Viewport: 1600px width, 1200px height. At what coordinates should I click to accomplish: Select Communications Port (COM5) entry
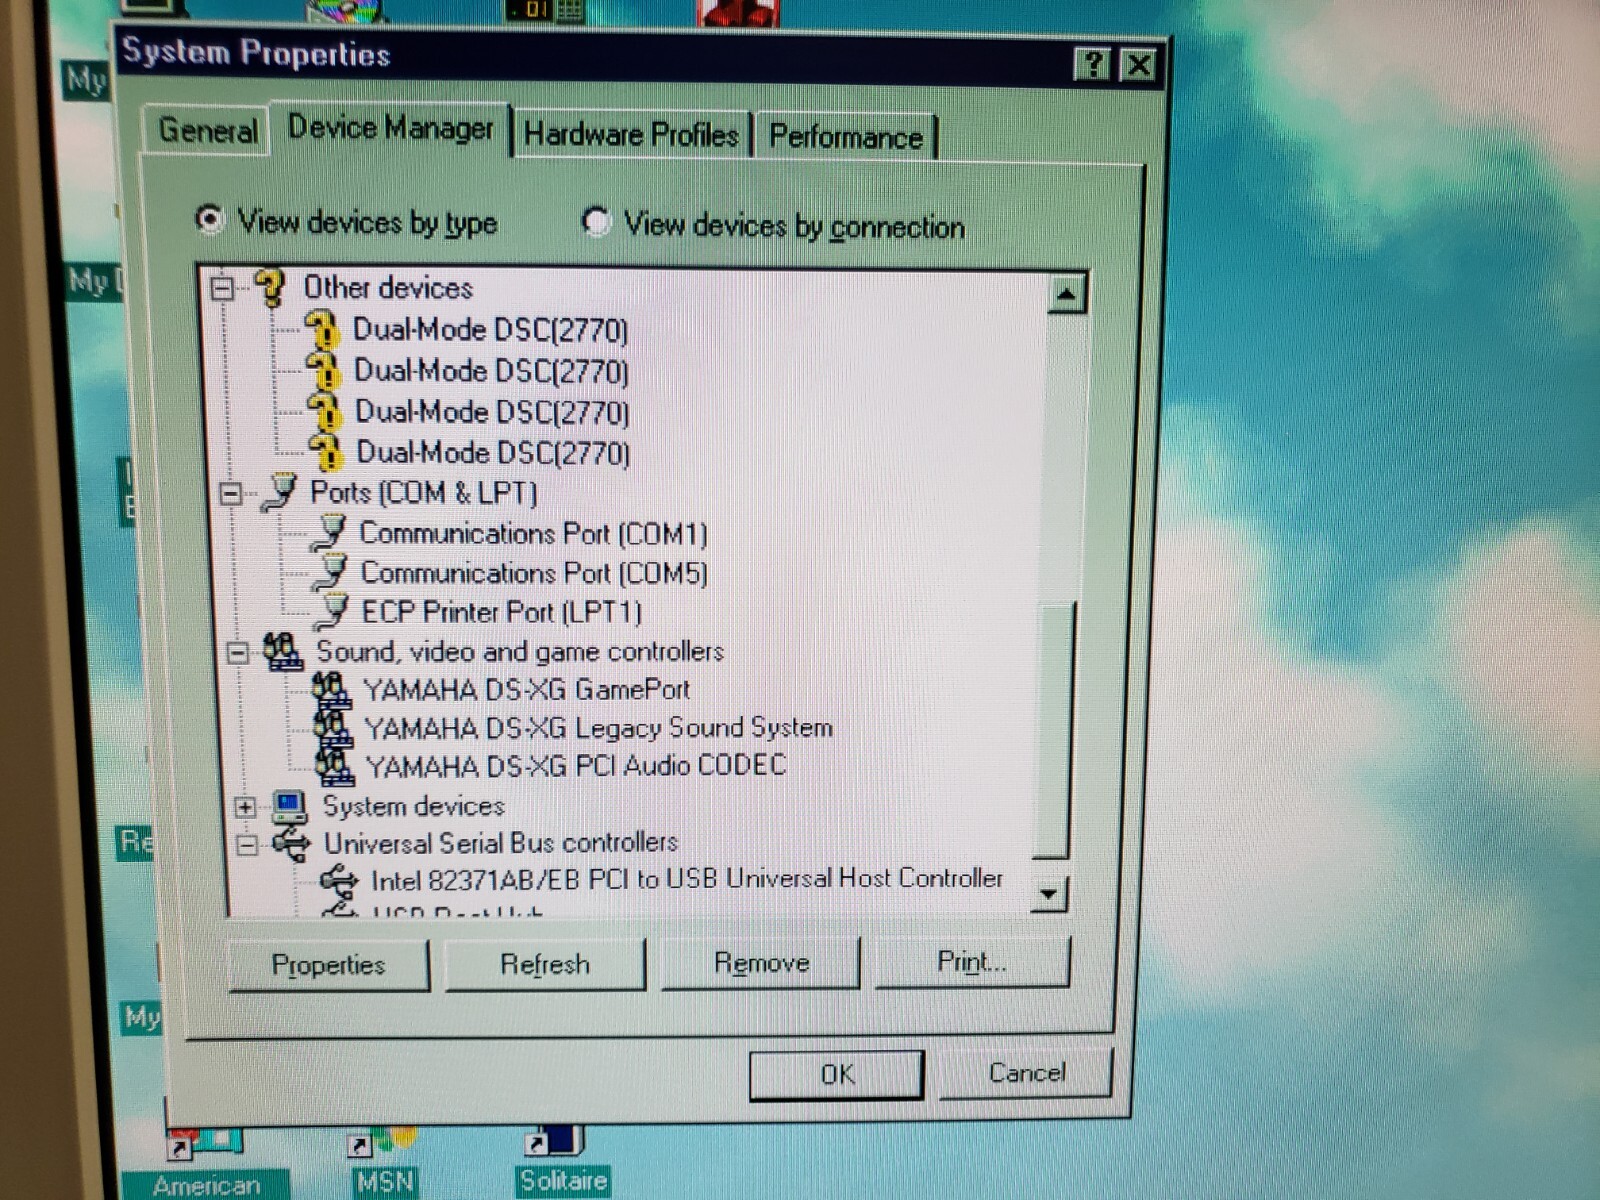click(x=534, y=573)
